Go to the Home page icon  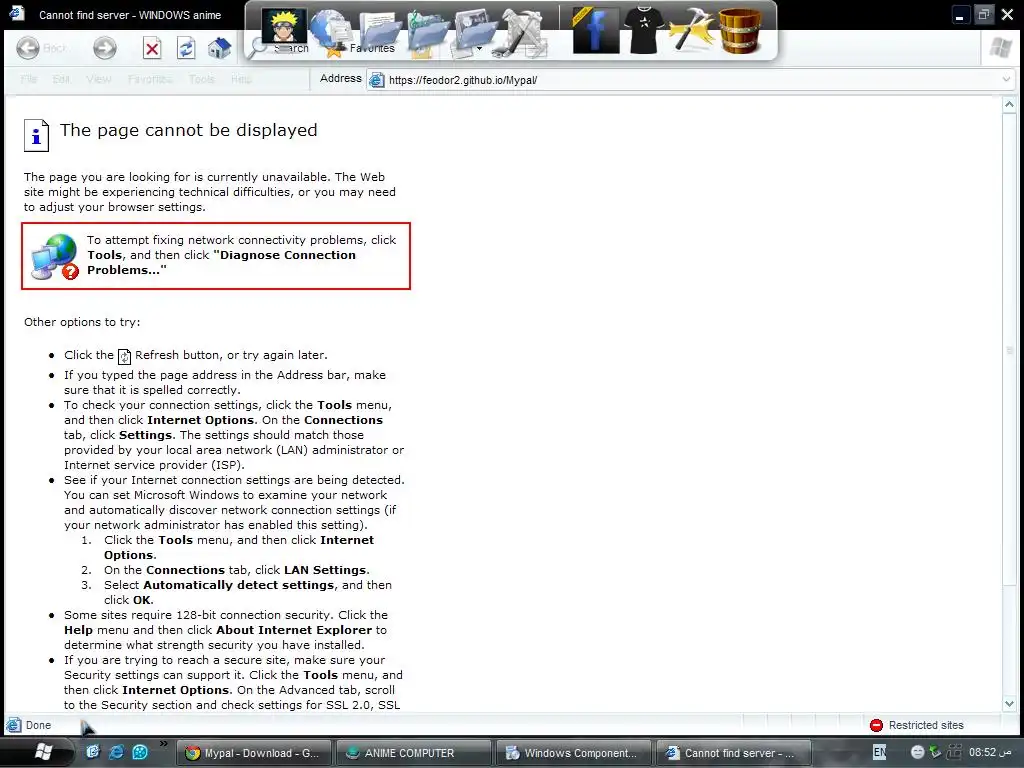tap(219, 48)
